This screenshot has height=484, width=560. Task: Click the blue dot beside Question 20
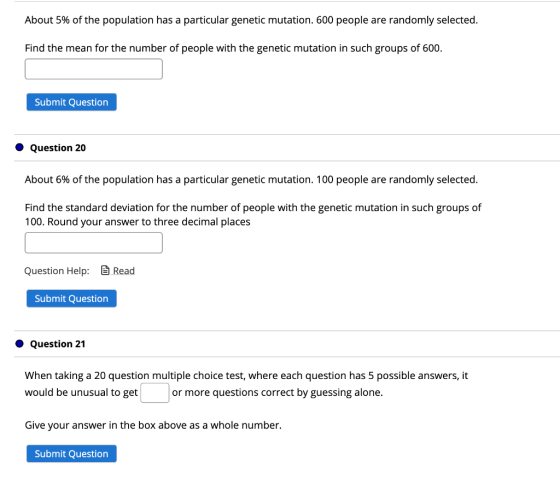click(x=19, y=147)
